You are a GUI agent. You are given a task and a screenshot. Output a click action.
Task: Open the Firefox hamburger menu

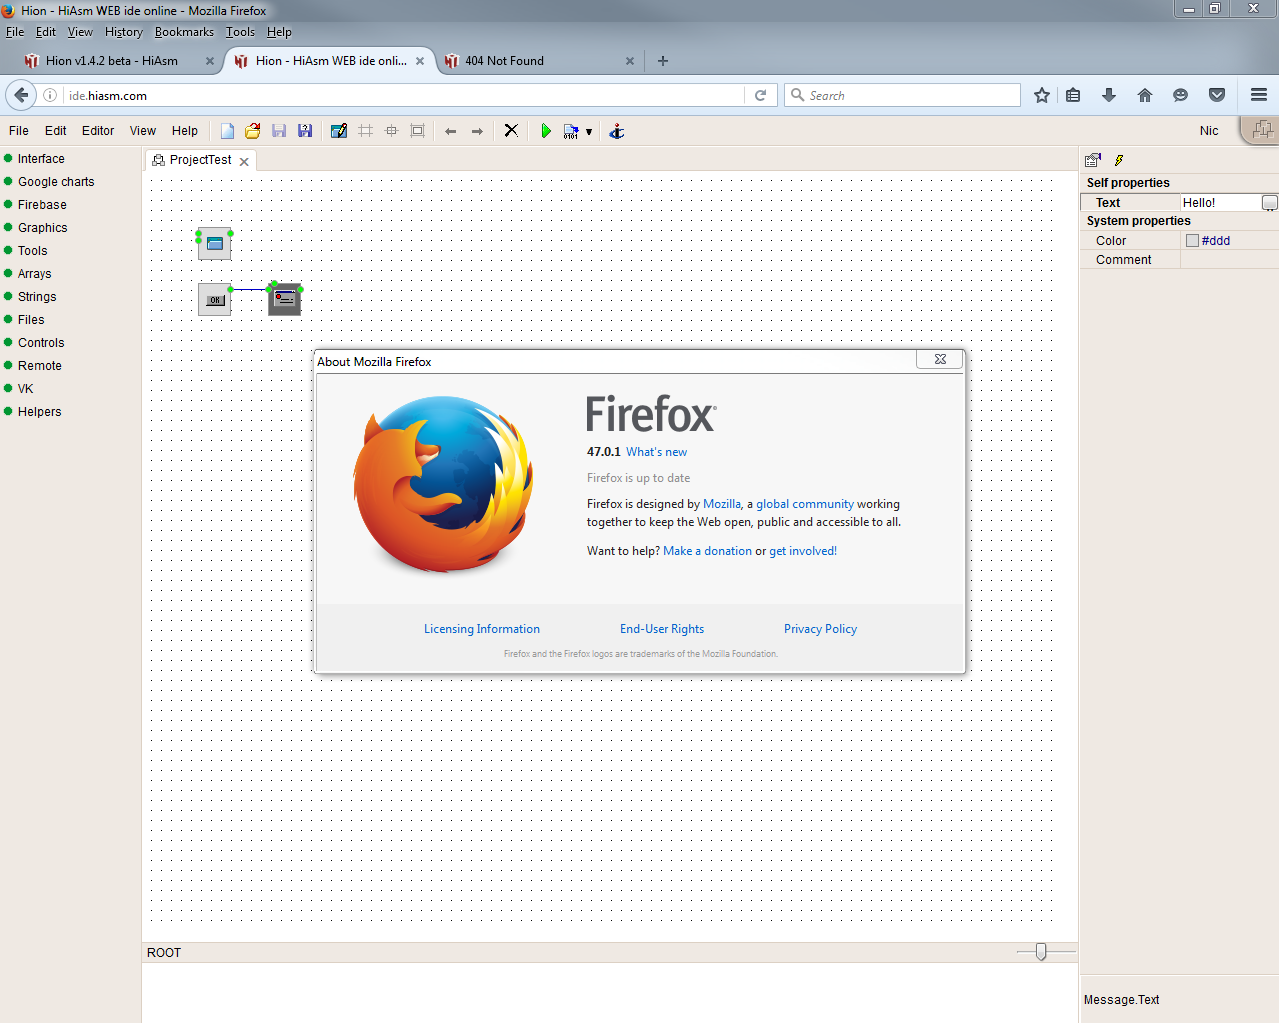(x=1259, y=95)
